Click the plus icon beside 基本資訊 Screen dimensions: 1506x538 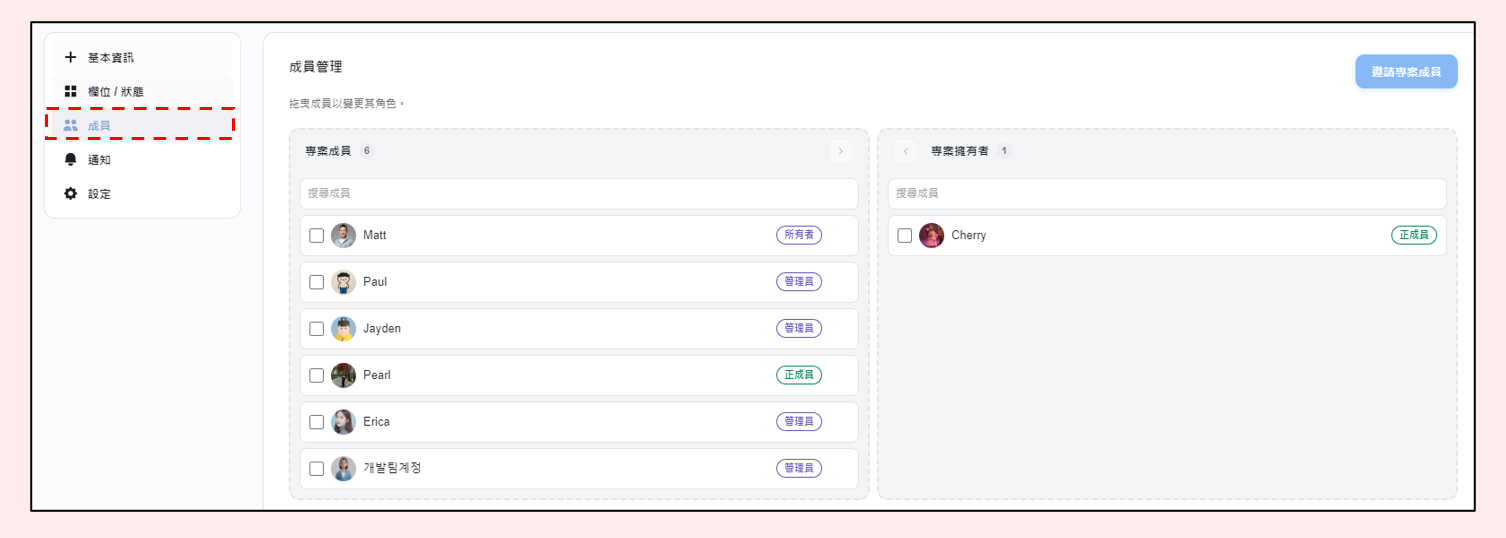(70, 57)
